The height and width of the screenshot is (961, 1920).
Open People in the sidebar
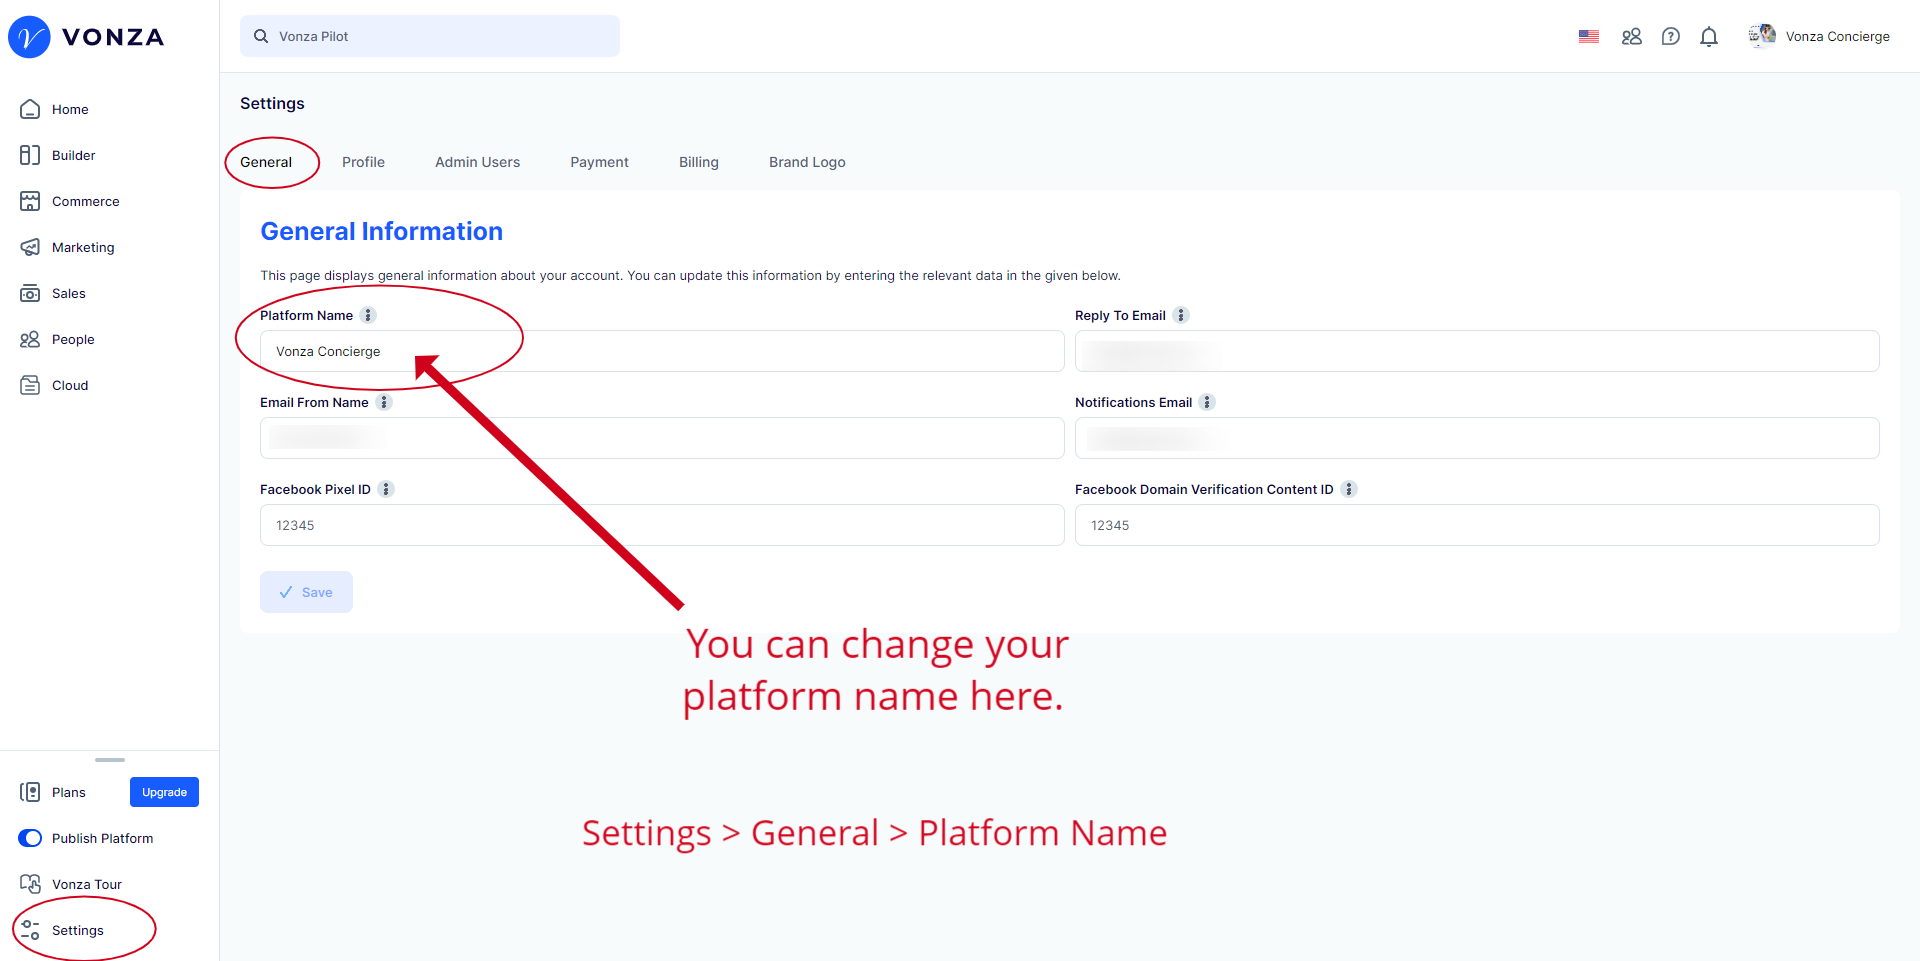pos(73,339)
